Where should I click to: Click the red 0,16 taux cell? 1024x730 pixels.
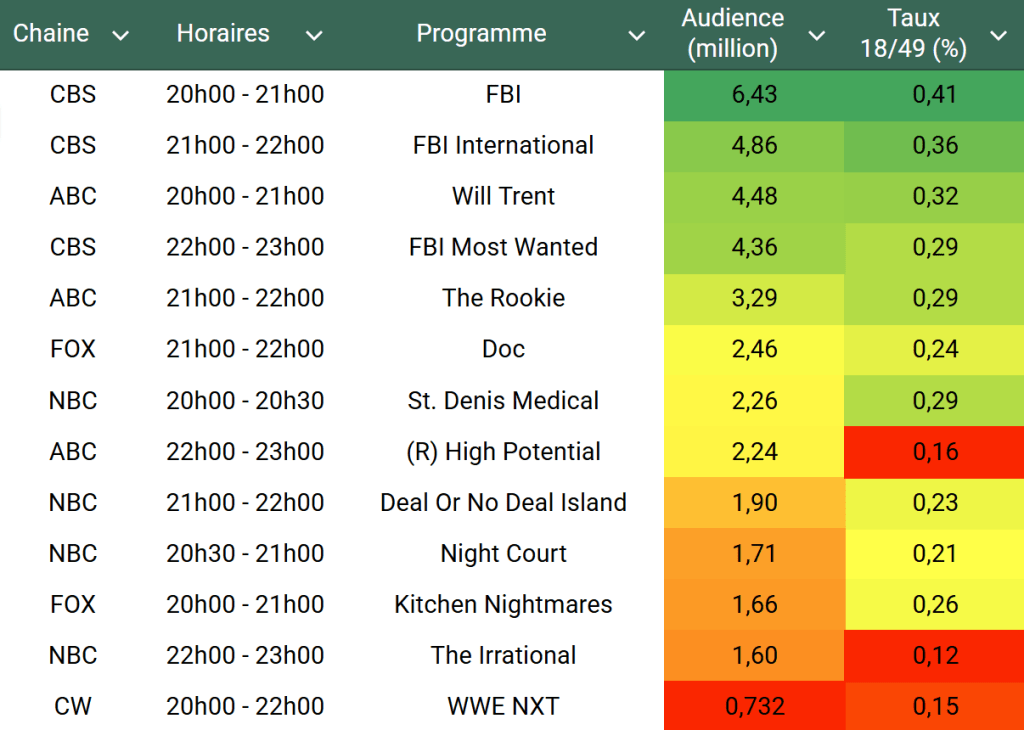tap(934, 452)
